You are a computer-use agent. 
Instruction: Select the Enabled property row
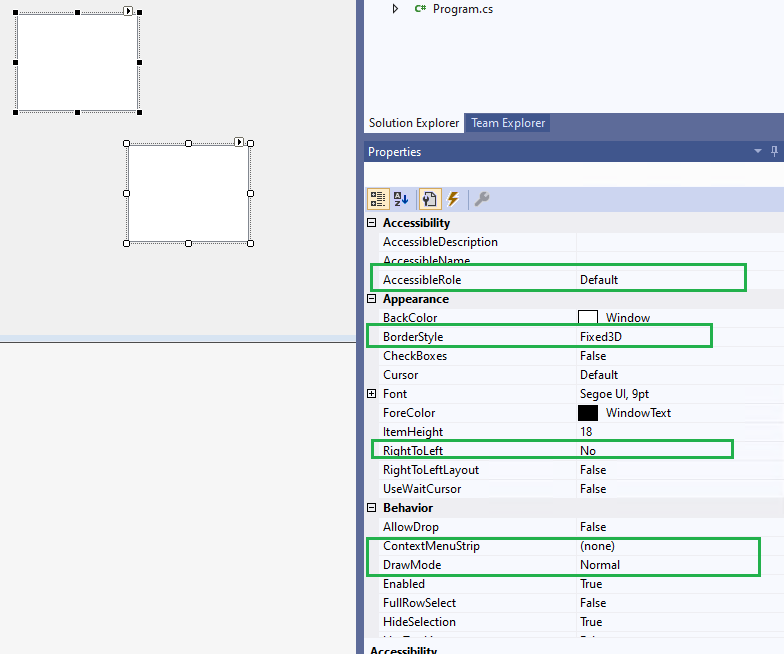point(582,584)
